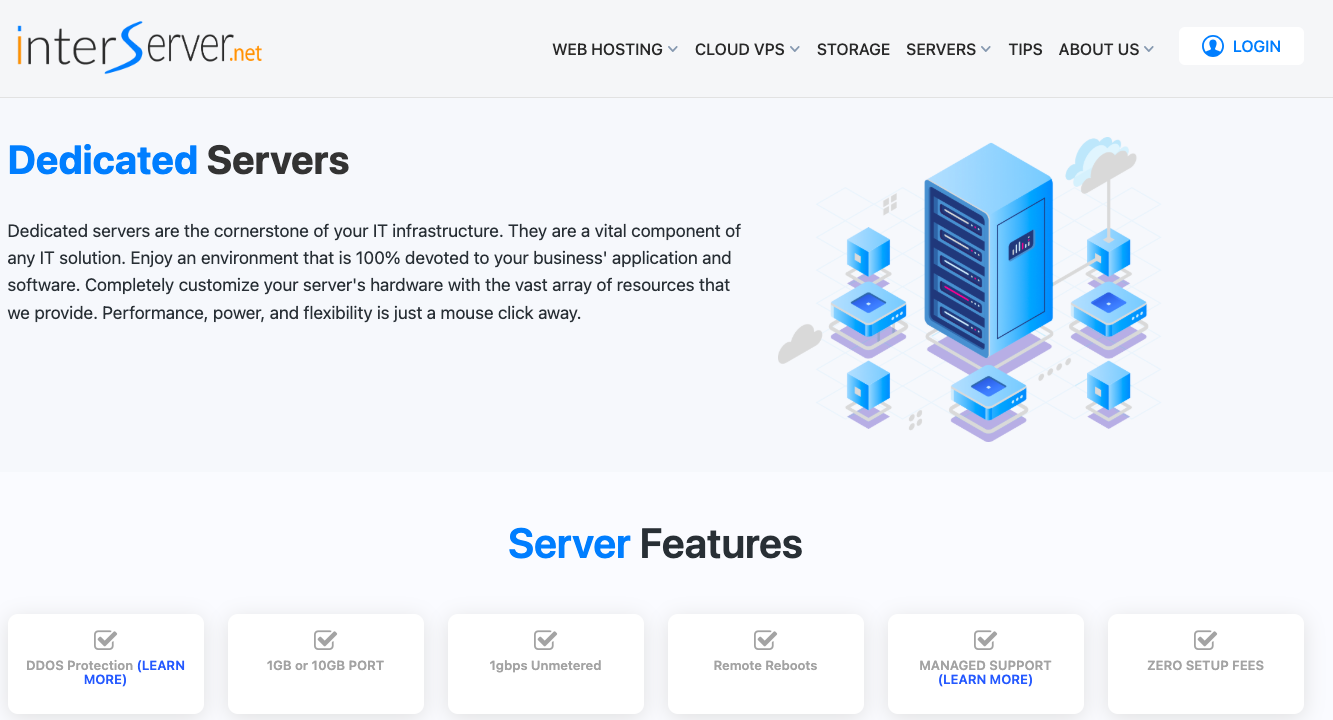Expand the About Us dropdown chevron
Viewport: 1333px width, 720px height.
coord(1149,49)
